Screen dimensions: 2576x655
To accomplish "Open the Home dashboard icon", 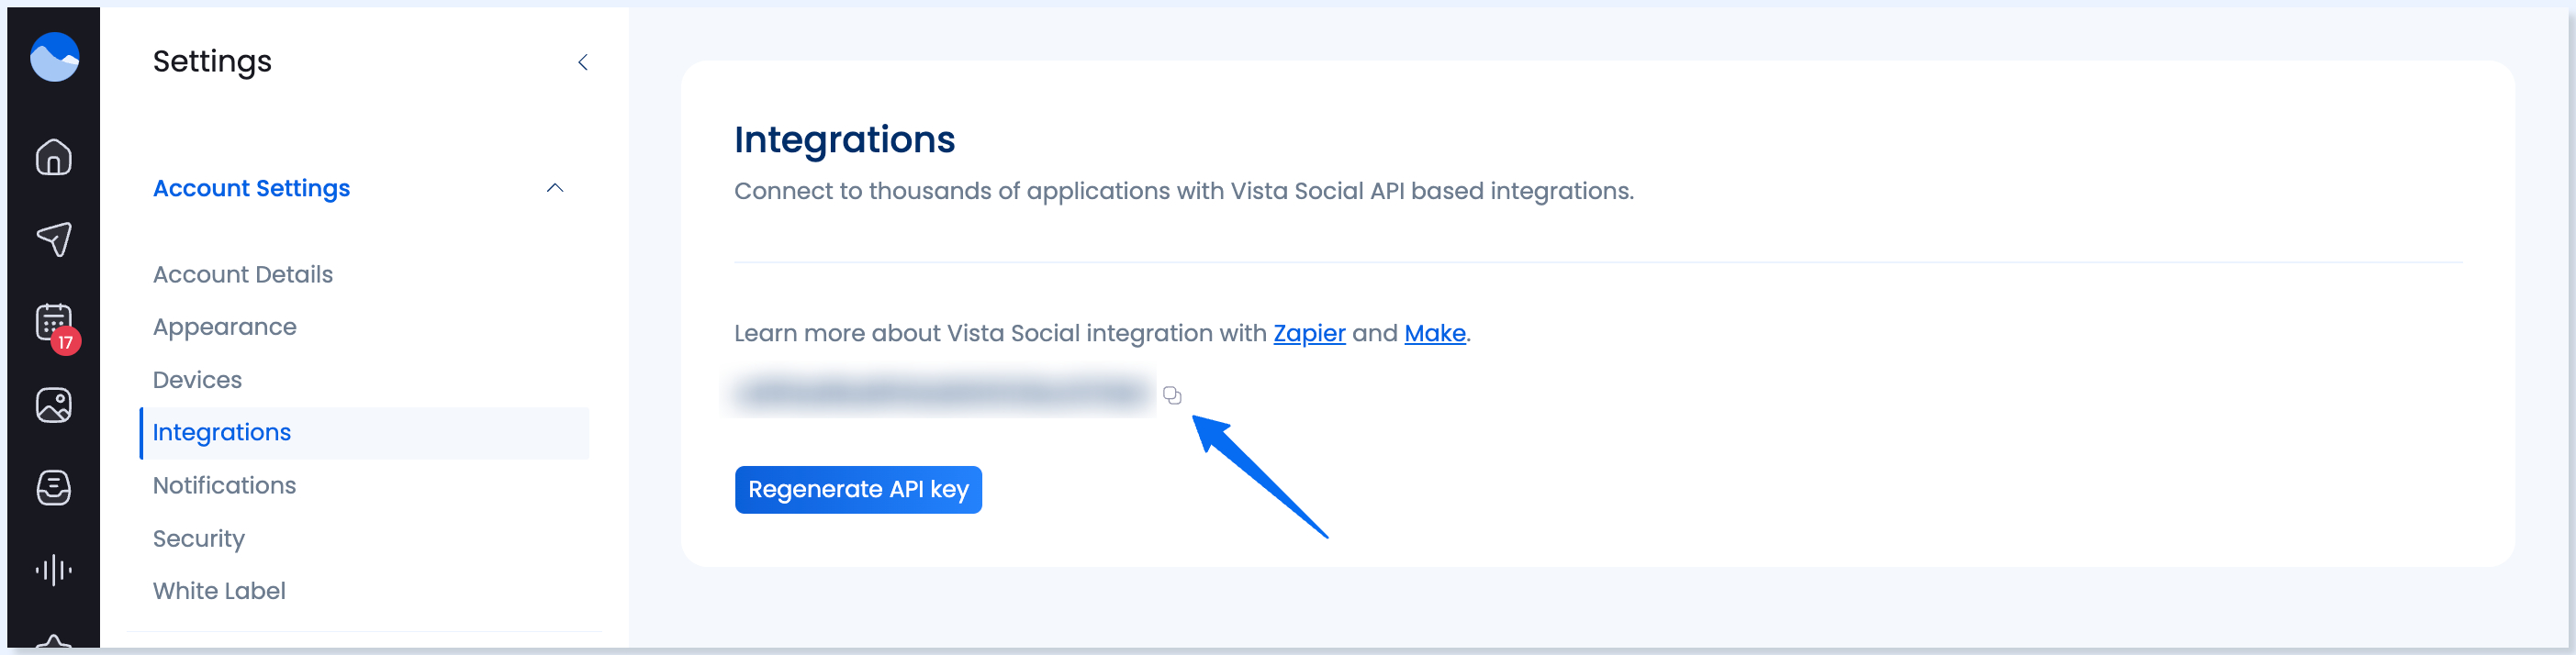I will tap(54, 157).
